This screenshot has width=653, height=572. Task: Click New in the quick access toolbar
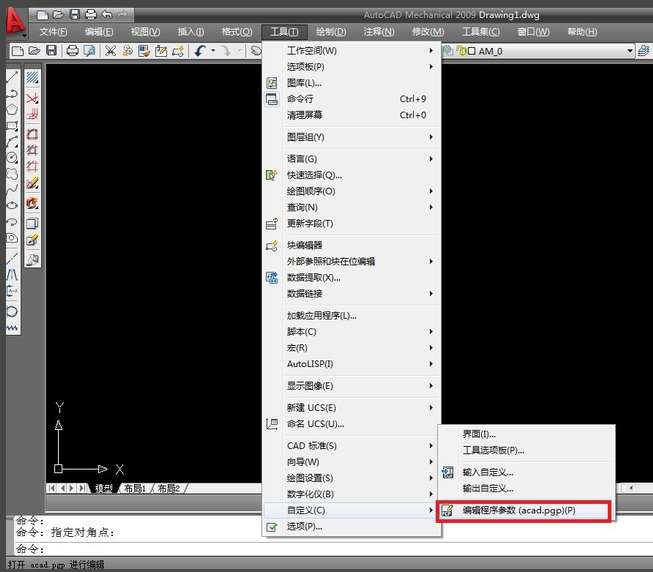click(42, 15)
